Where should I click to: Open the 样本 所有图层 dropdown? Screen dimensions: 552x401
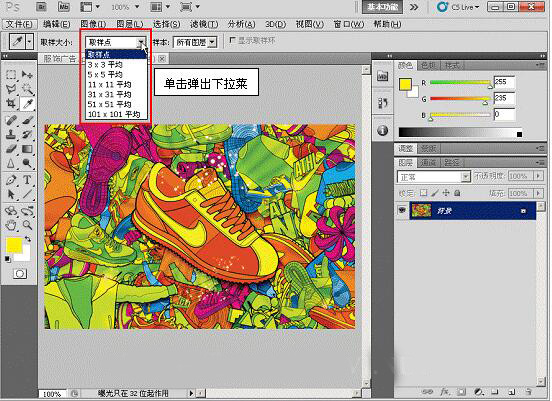(x=212, y=43)
